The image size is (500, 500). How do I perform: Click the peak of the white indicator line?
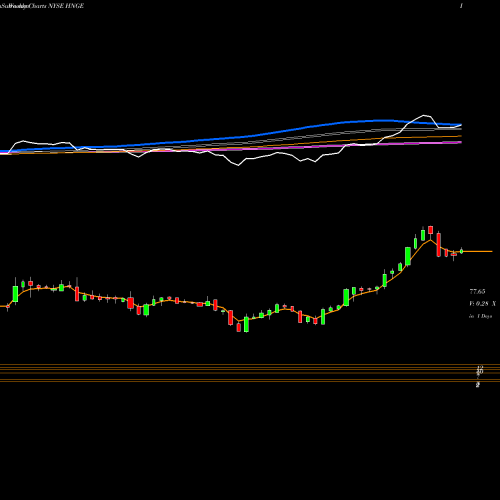coord(425,115)
